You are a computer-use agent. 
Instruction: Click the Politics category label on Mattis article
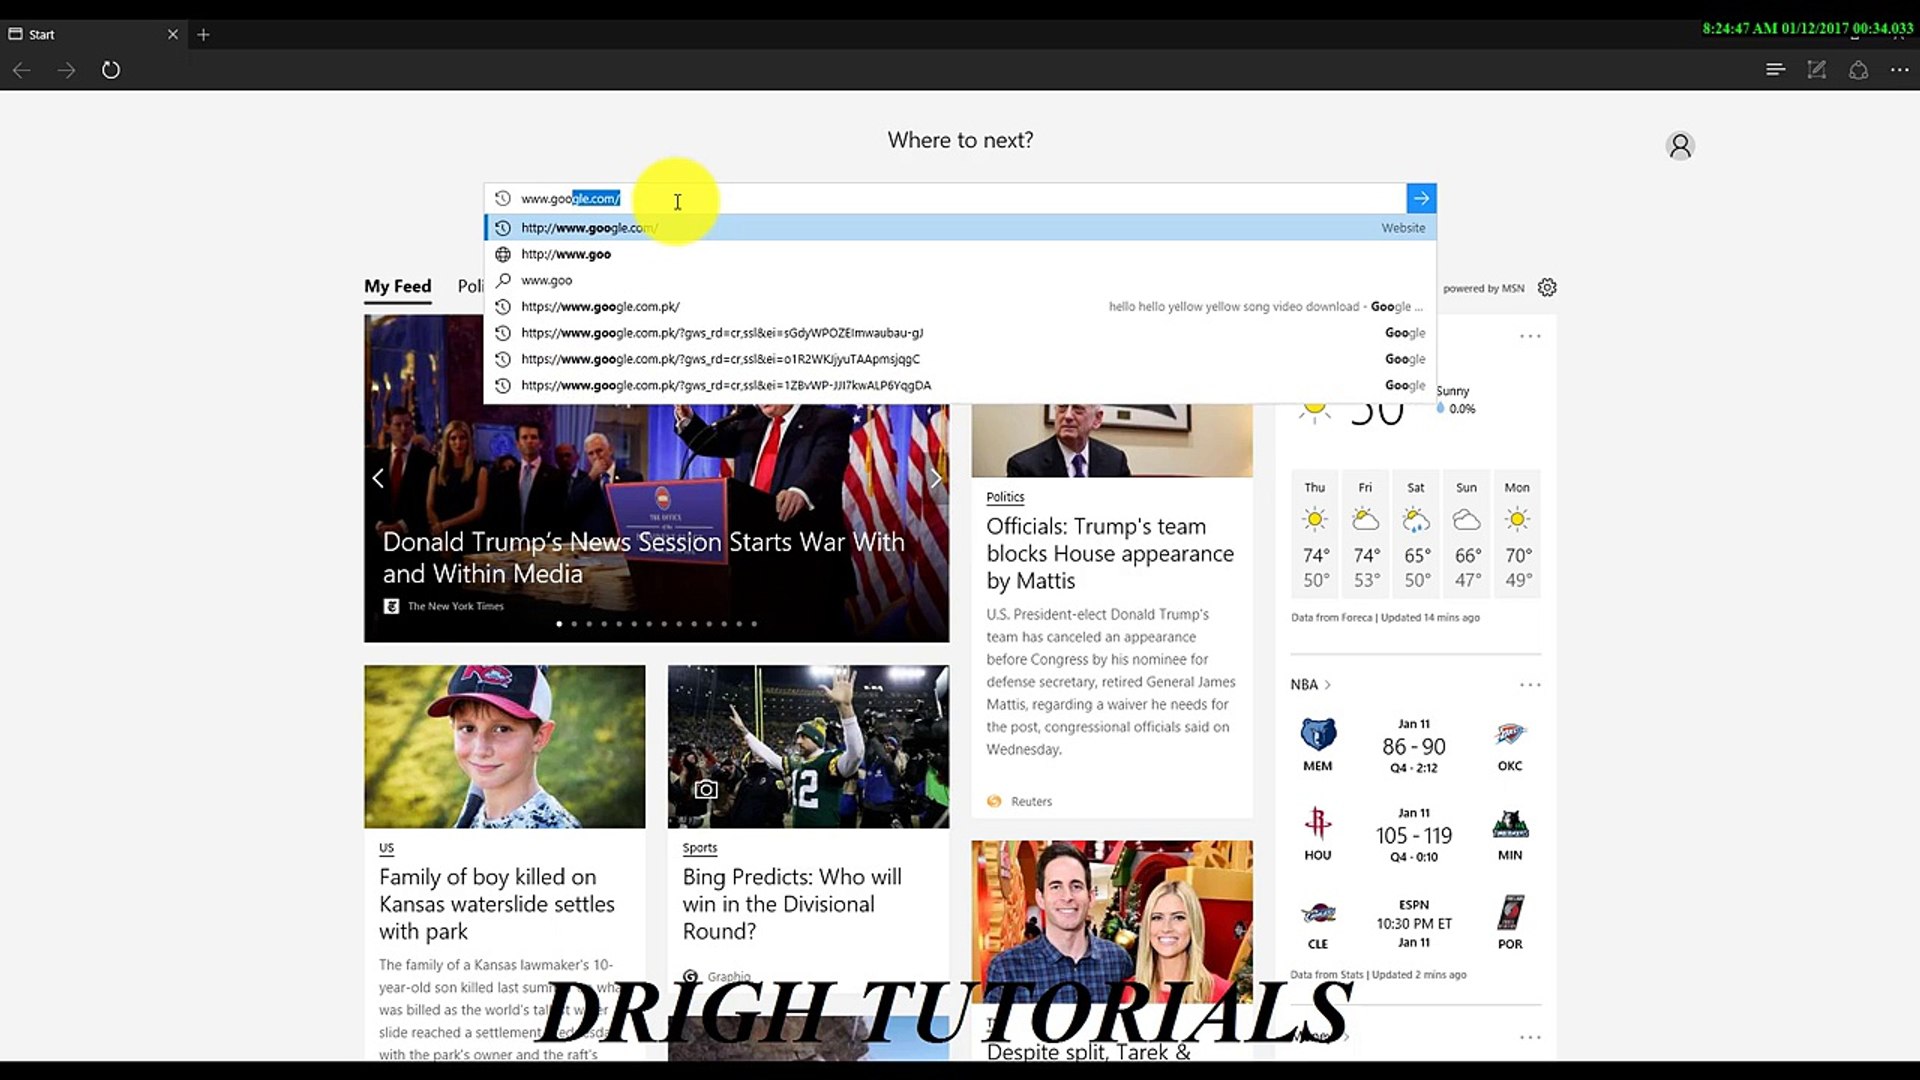coord(1004,496)
